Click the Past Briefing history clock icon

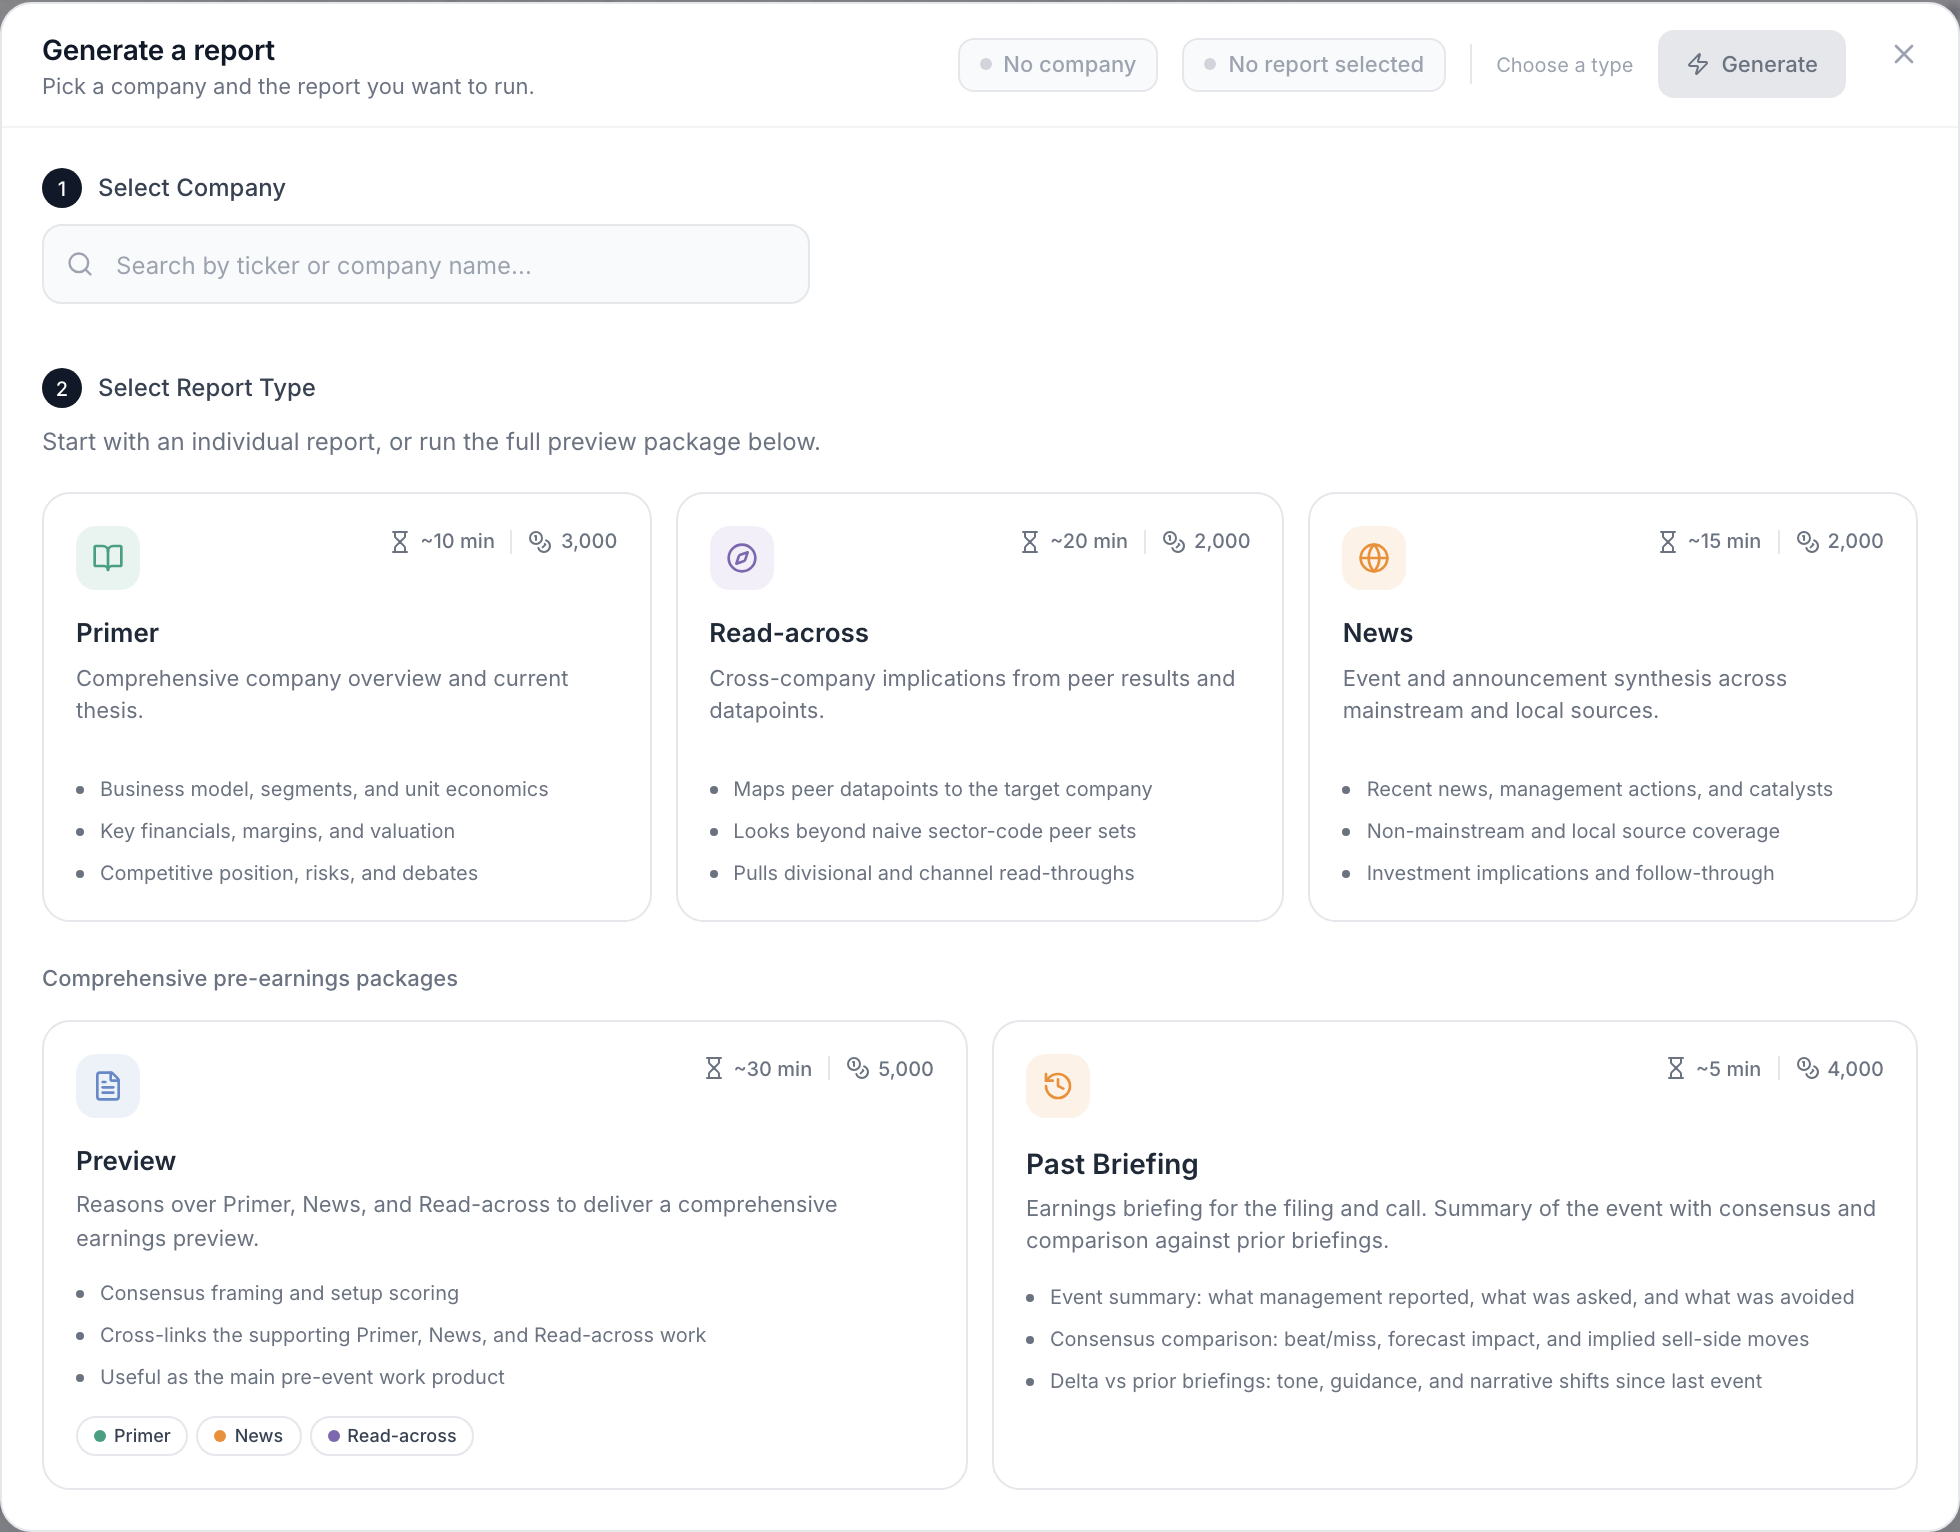coord(1058,1086)
